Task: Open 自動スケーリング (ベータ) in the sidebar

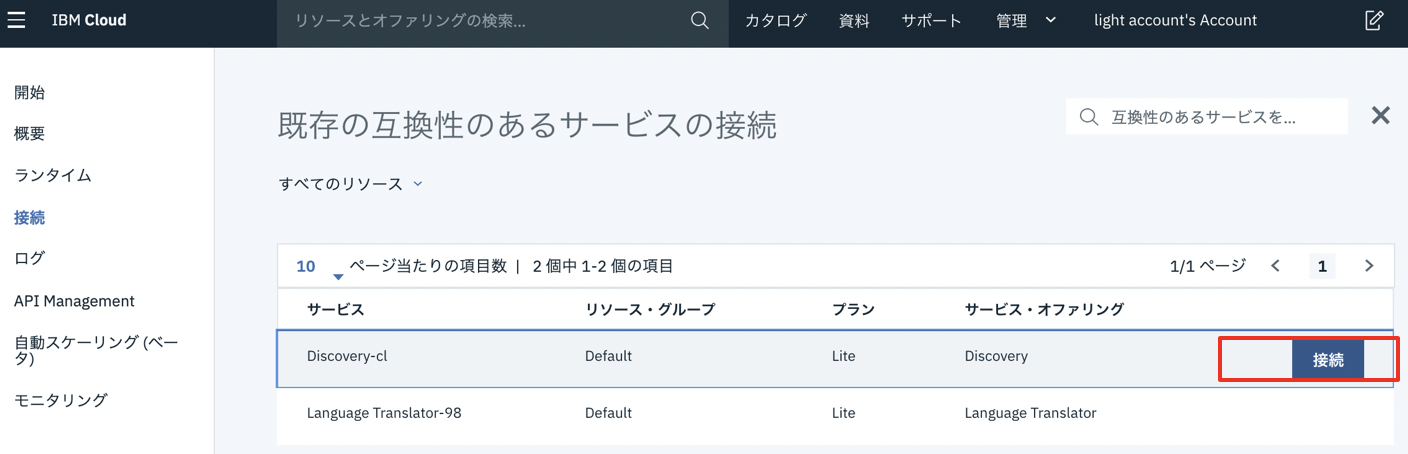Action: tap(96, 350)
